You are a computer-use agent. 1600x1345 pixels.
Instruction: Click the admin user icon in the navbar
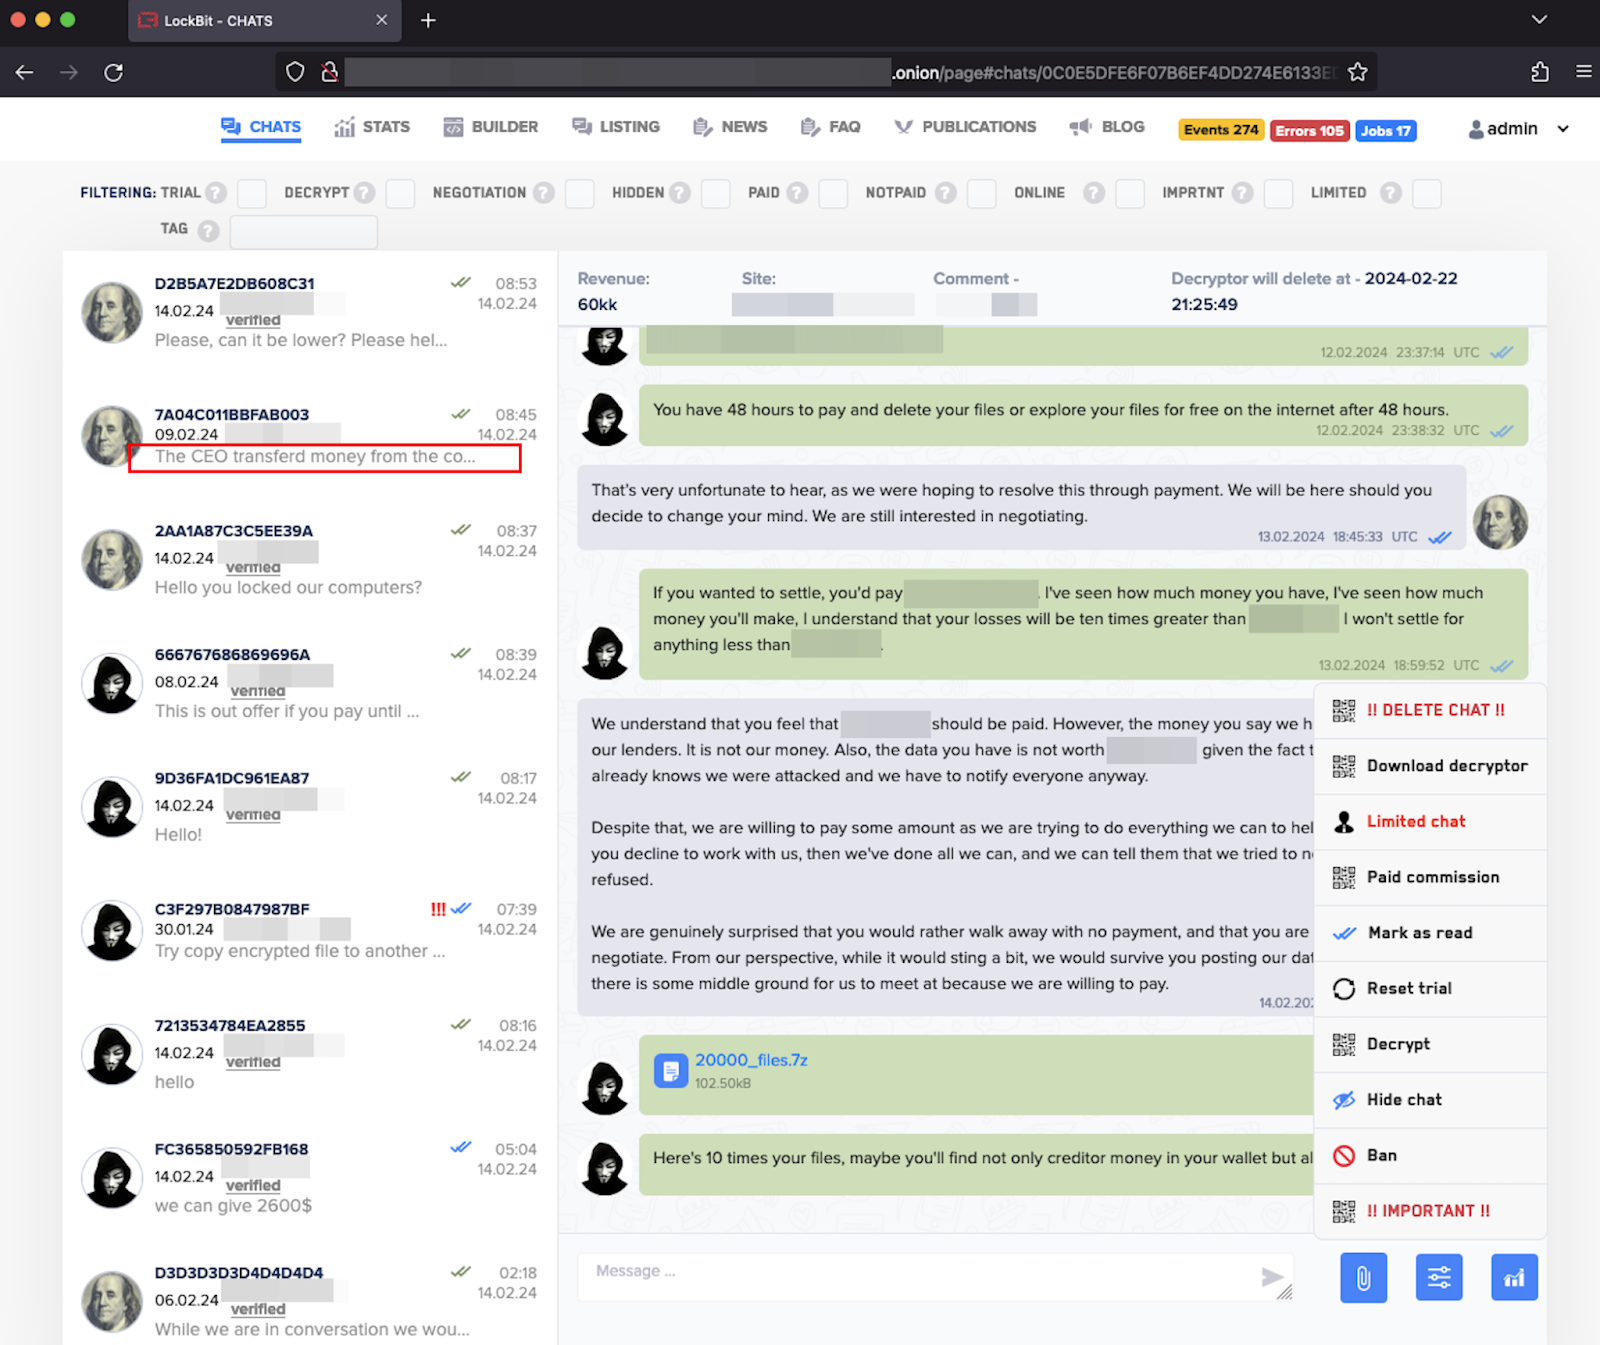[x=1476, y=128]
